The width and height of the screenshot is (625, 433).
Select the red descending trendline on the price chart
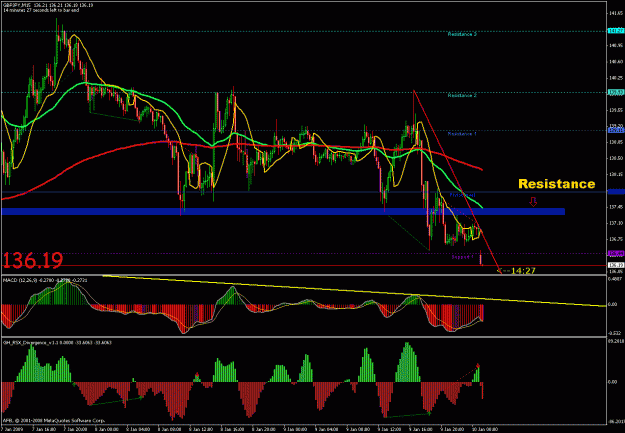tap(457, 181)
